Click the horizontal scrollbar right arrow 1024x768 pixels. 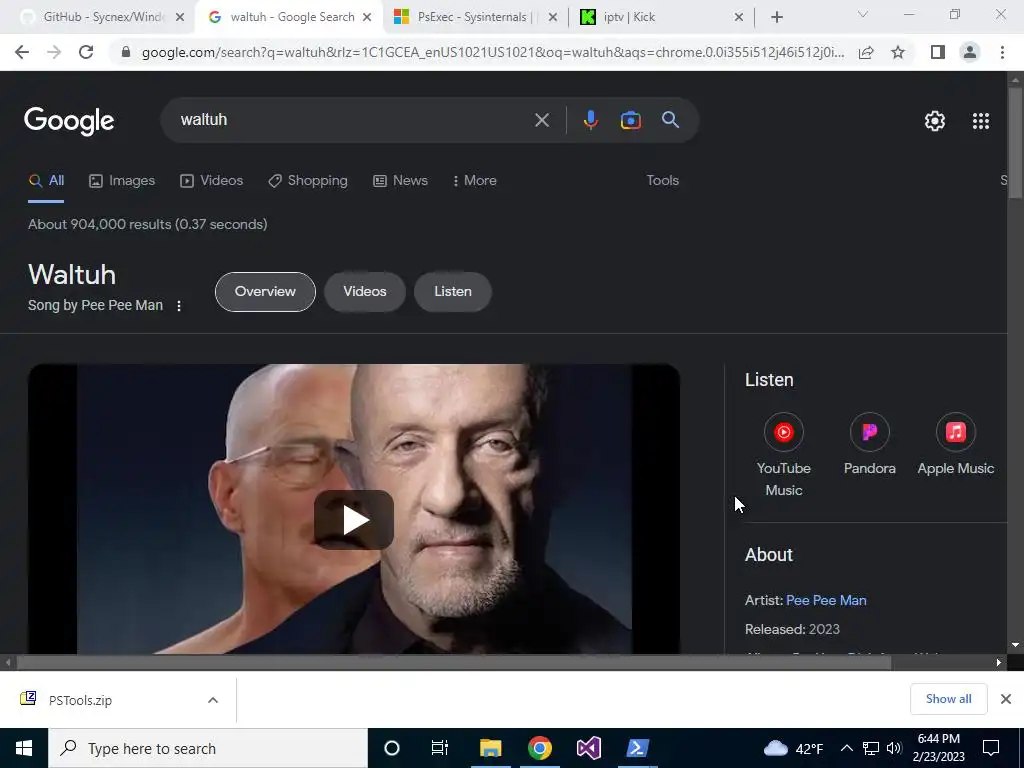(x=999, y=663)
